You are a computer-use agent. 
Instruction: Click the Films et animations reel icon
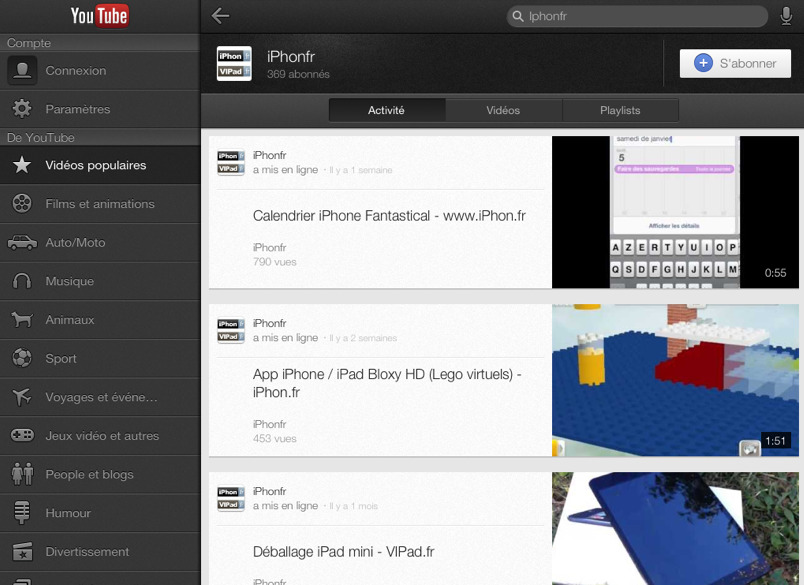coord(22,204)
